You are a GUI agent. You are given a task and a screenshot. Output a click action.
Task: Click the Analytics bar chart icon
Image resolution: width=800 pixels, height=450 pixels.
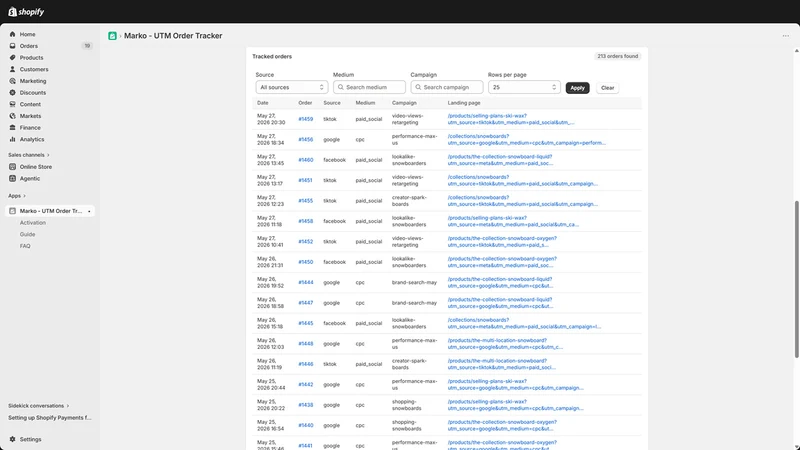pos(12,139)
